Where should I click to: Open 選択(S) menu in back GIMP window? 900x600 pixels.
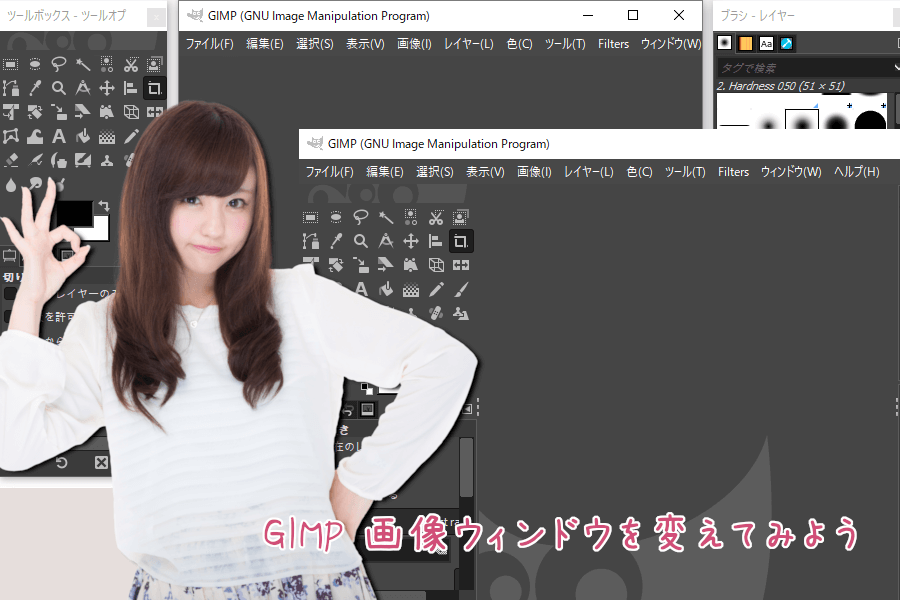pyautogui.click(x=315, y=44)
